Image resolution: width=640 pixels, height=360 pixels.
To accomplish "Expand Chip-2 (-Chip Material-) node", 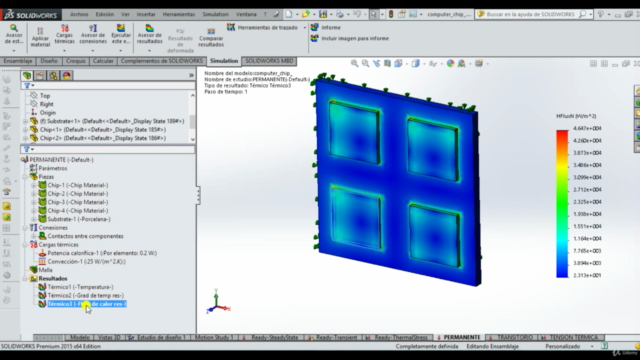I will click(34, 194).
